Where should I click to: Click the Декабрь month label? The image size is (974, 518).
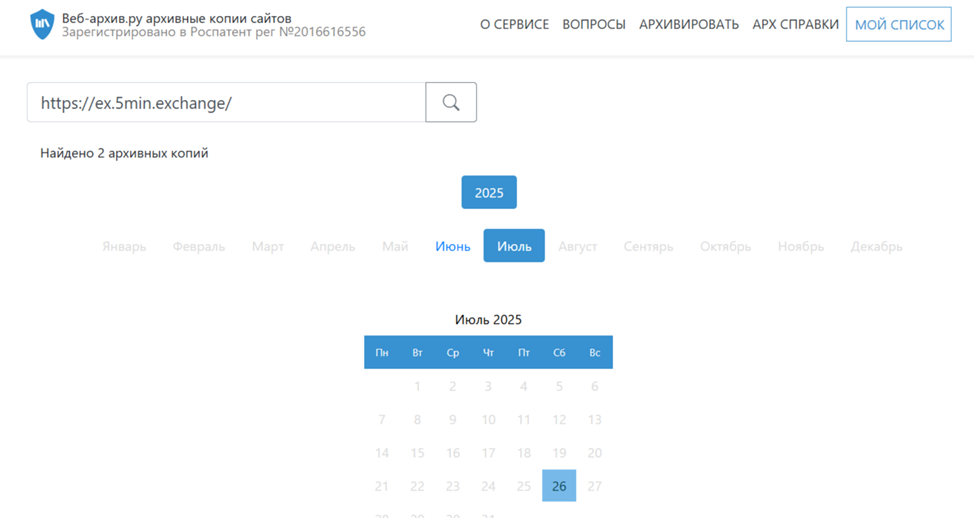tap(876, 247)
